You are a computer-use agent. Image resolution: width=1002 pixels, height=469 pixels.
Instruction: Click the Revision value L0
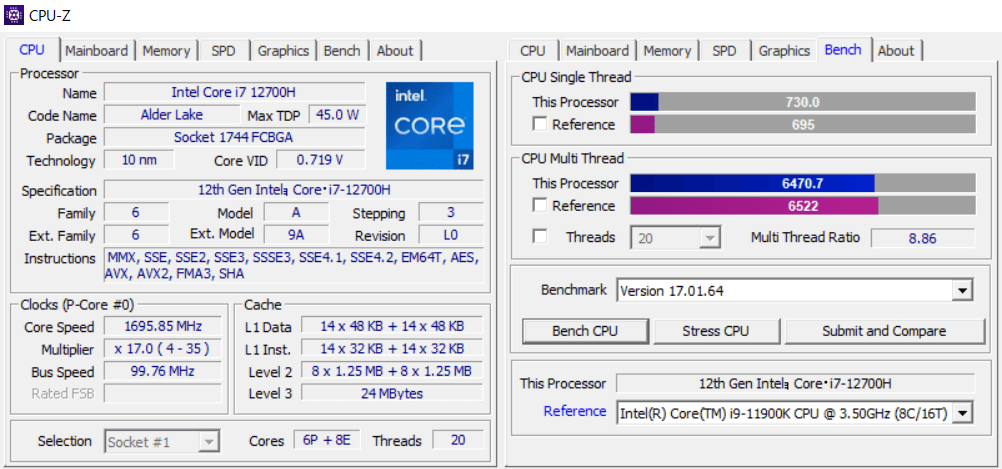click(x=451, y=234)
